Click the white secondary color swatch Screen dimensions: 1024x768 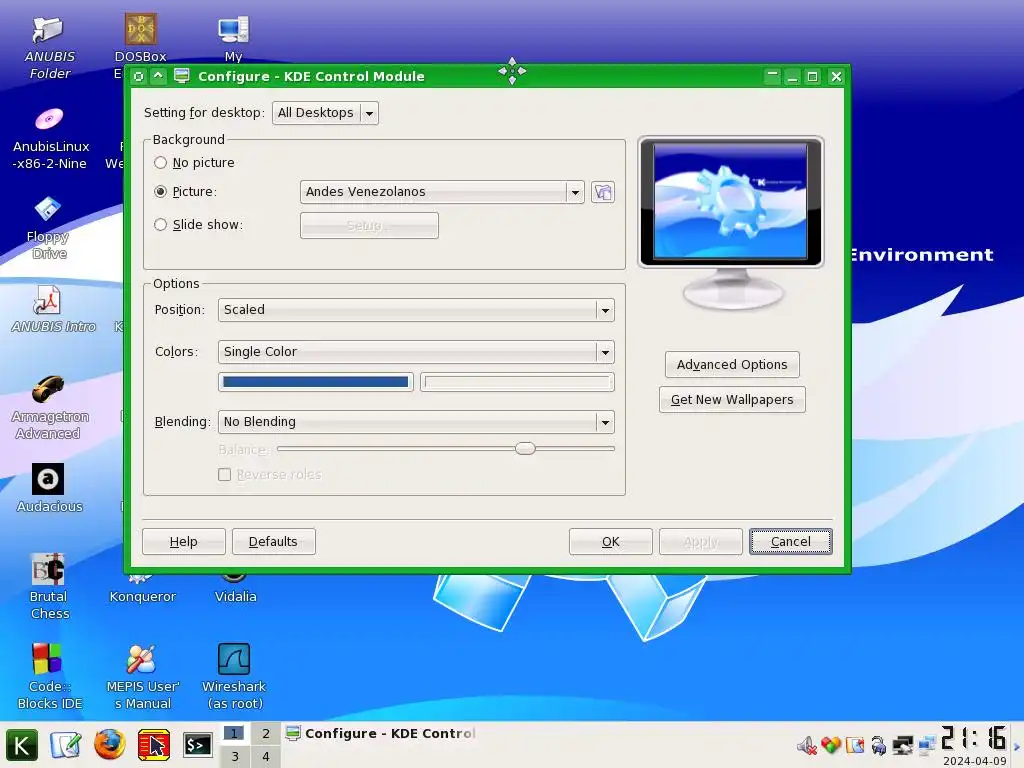[517, 382]
